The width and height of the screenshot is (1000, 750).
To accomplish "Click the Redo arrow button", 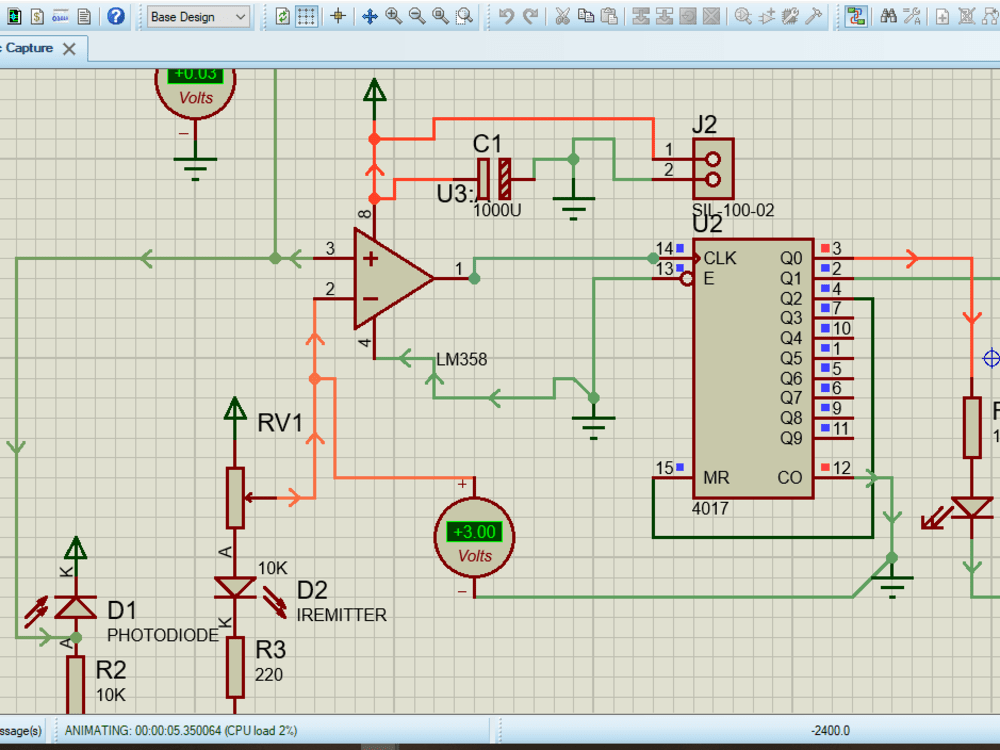I will [530, 17].
